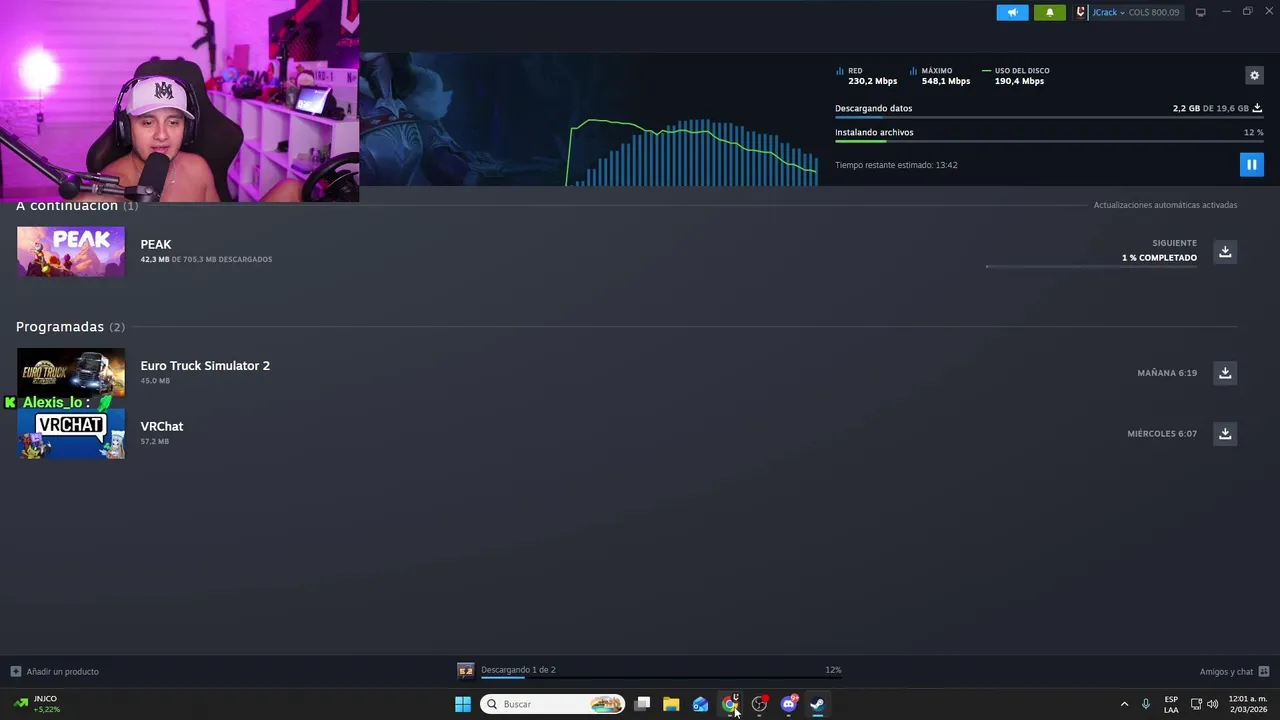Click the plus icon beside Añadir un producto
Viewport: 1280px width, 720px height.
click(15, 671)
